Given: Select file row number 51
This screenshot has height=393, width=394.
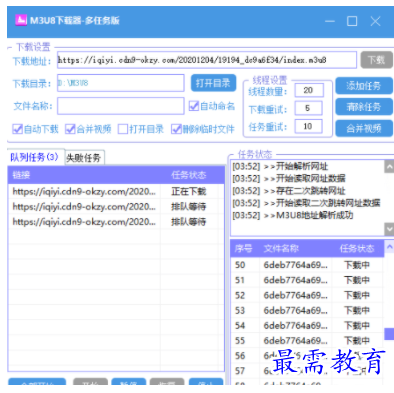Looking at the screenshot, I should (307, 280).
